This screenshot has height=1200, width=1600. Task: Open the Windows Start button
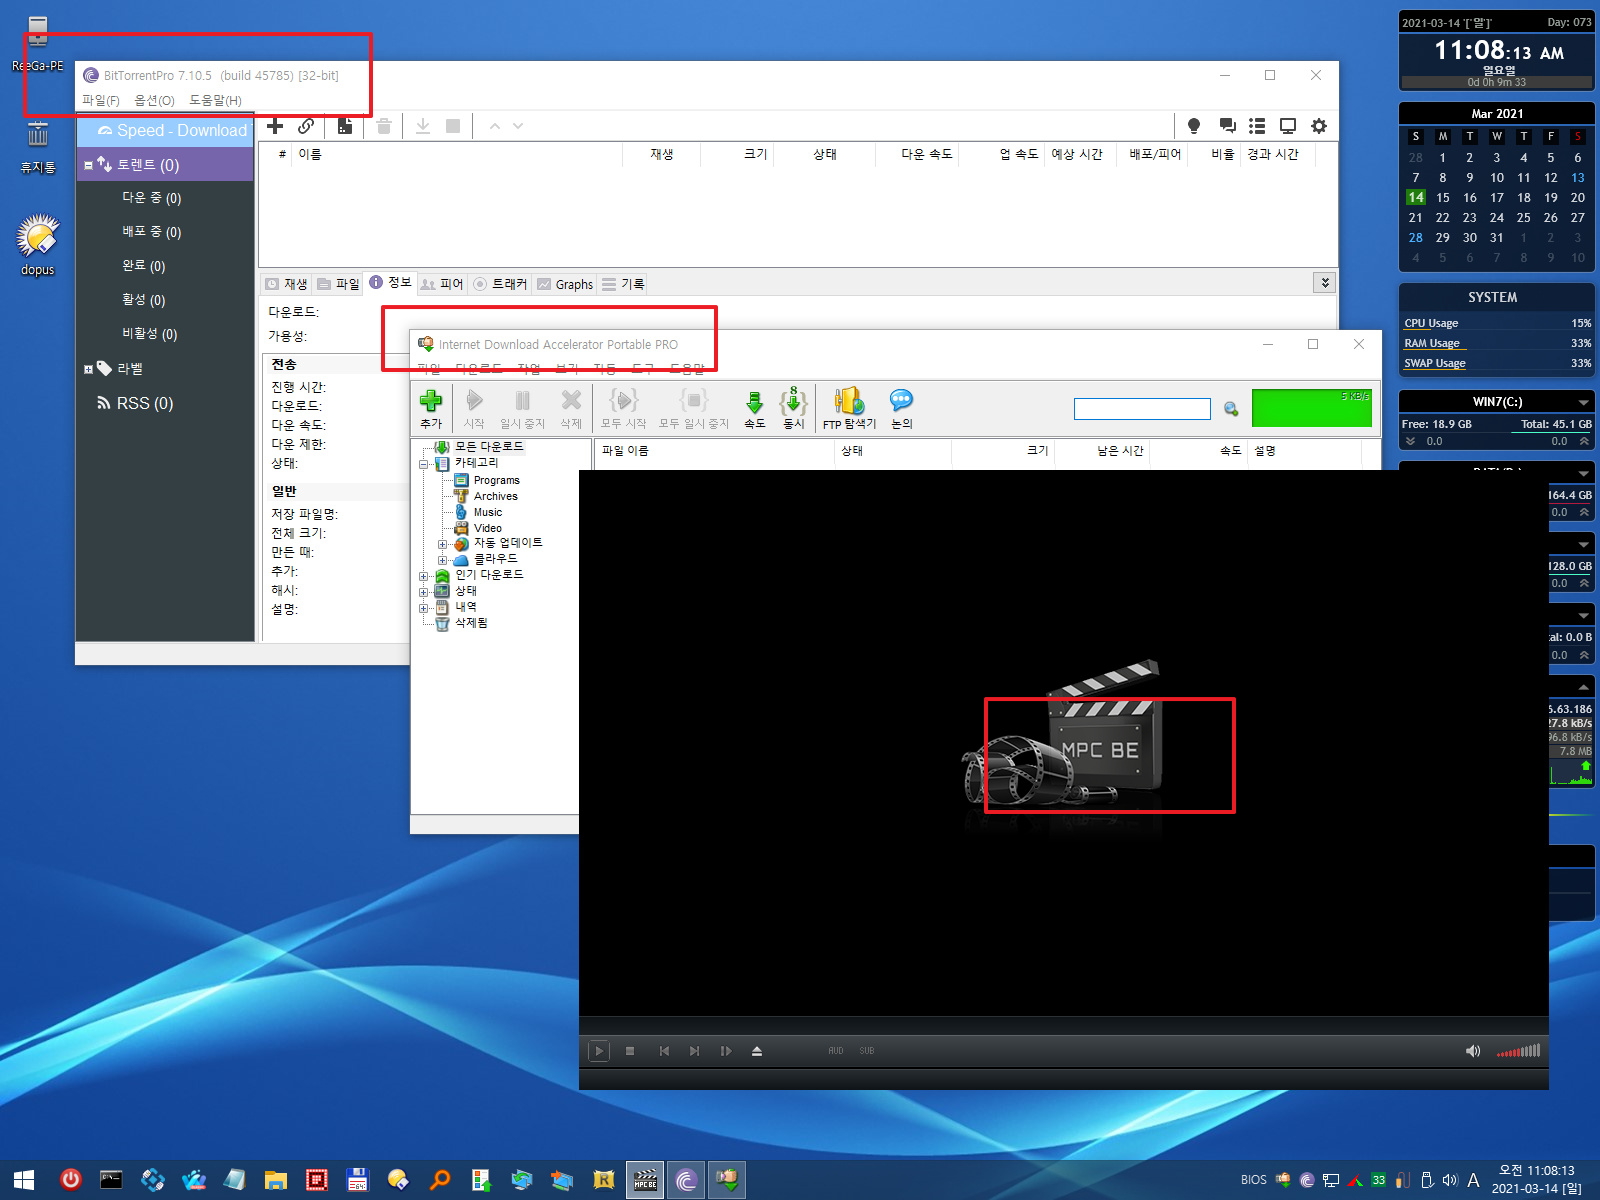24,1180
